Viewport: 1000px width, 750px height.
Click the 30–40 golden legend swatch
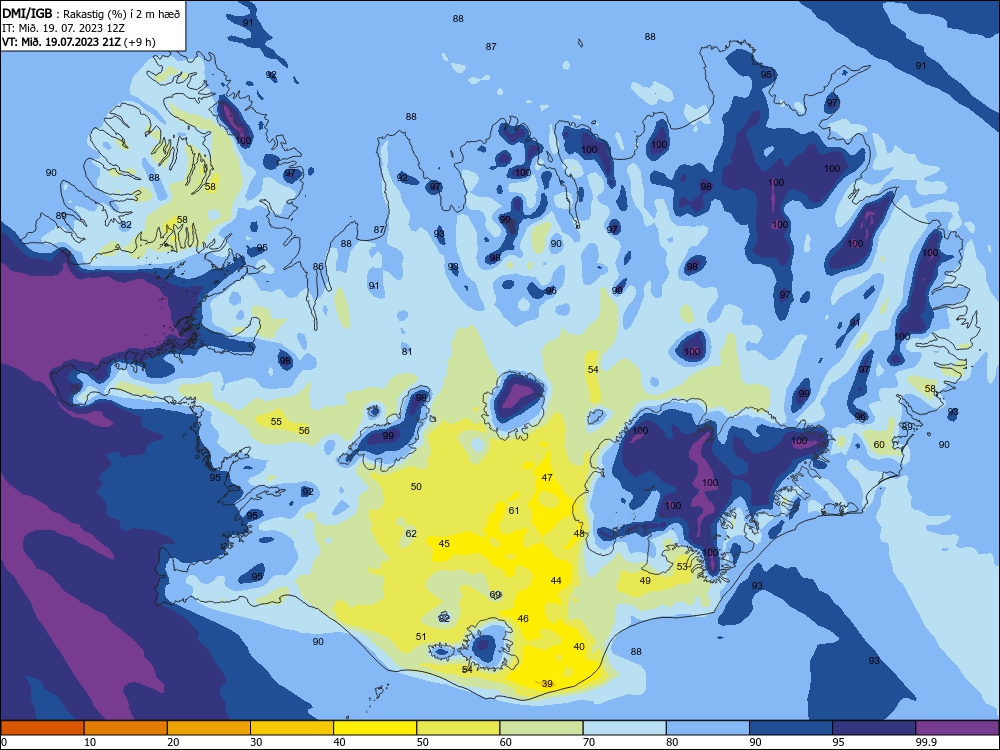coord(292,728)
